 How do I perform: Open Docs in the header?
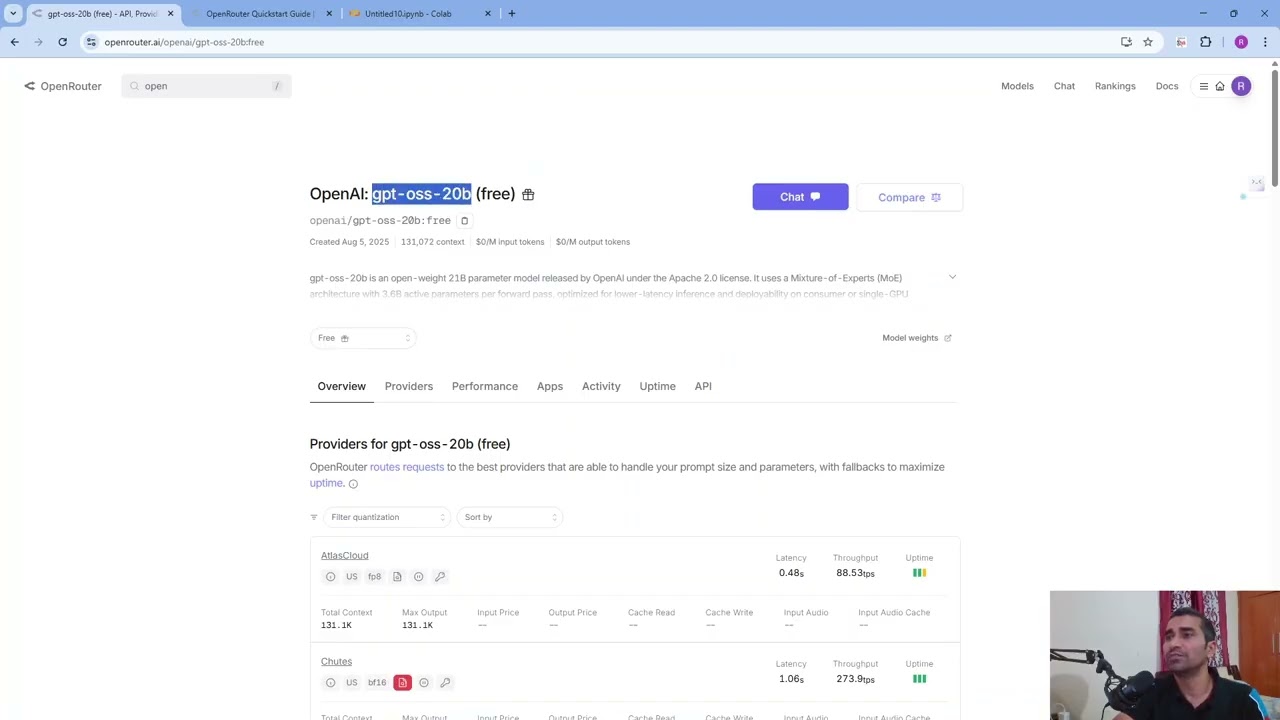pos(1167,86)
